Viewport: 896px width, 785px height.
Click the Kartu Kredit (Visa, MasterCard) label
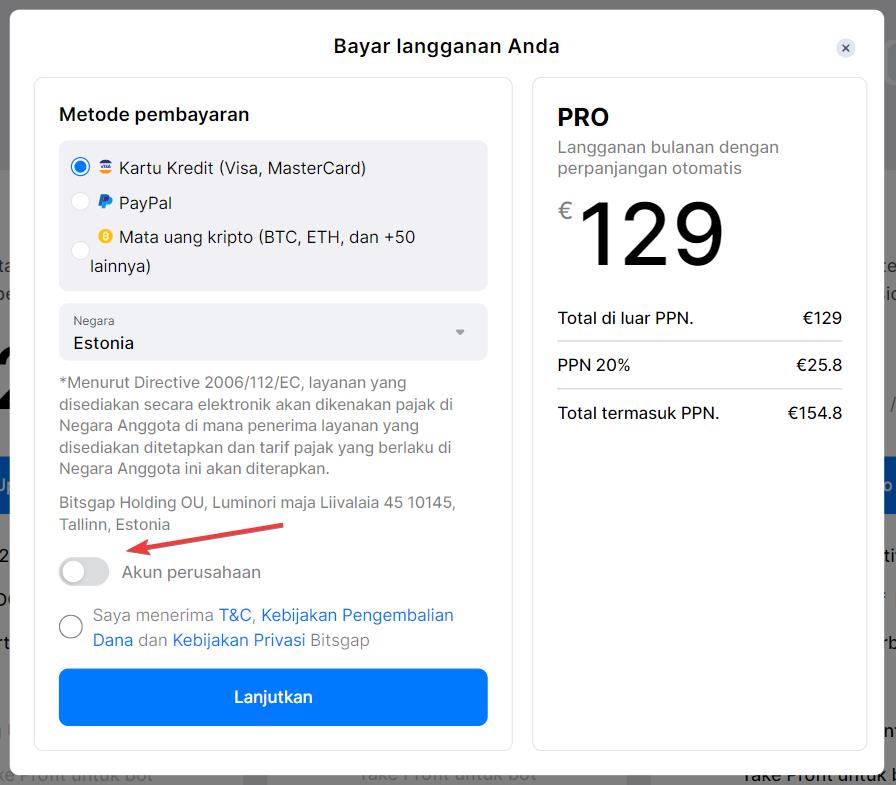click(242, 168)
